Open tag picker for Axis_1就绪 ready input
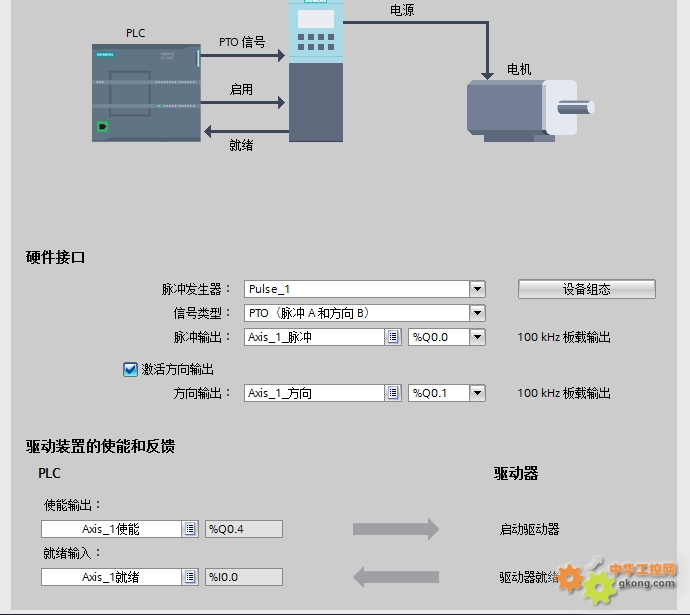Image resolution: width=690 pixels, height=615 pixels. click(190, 577)
